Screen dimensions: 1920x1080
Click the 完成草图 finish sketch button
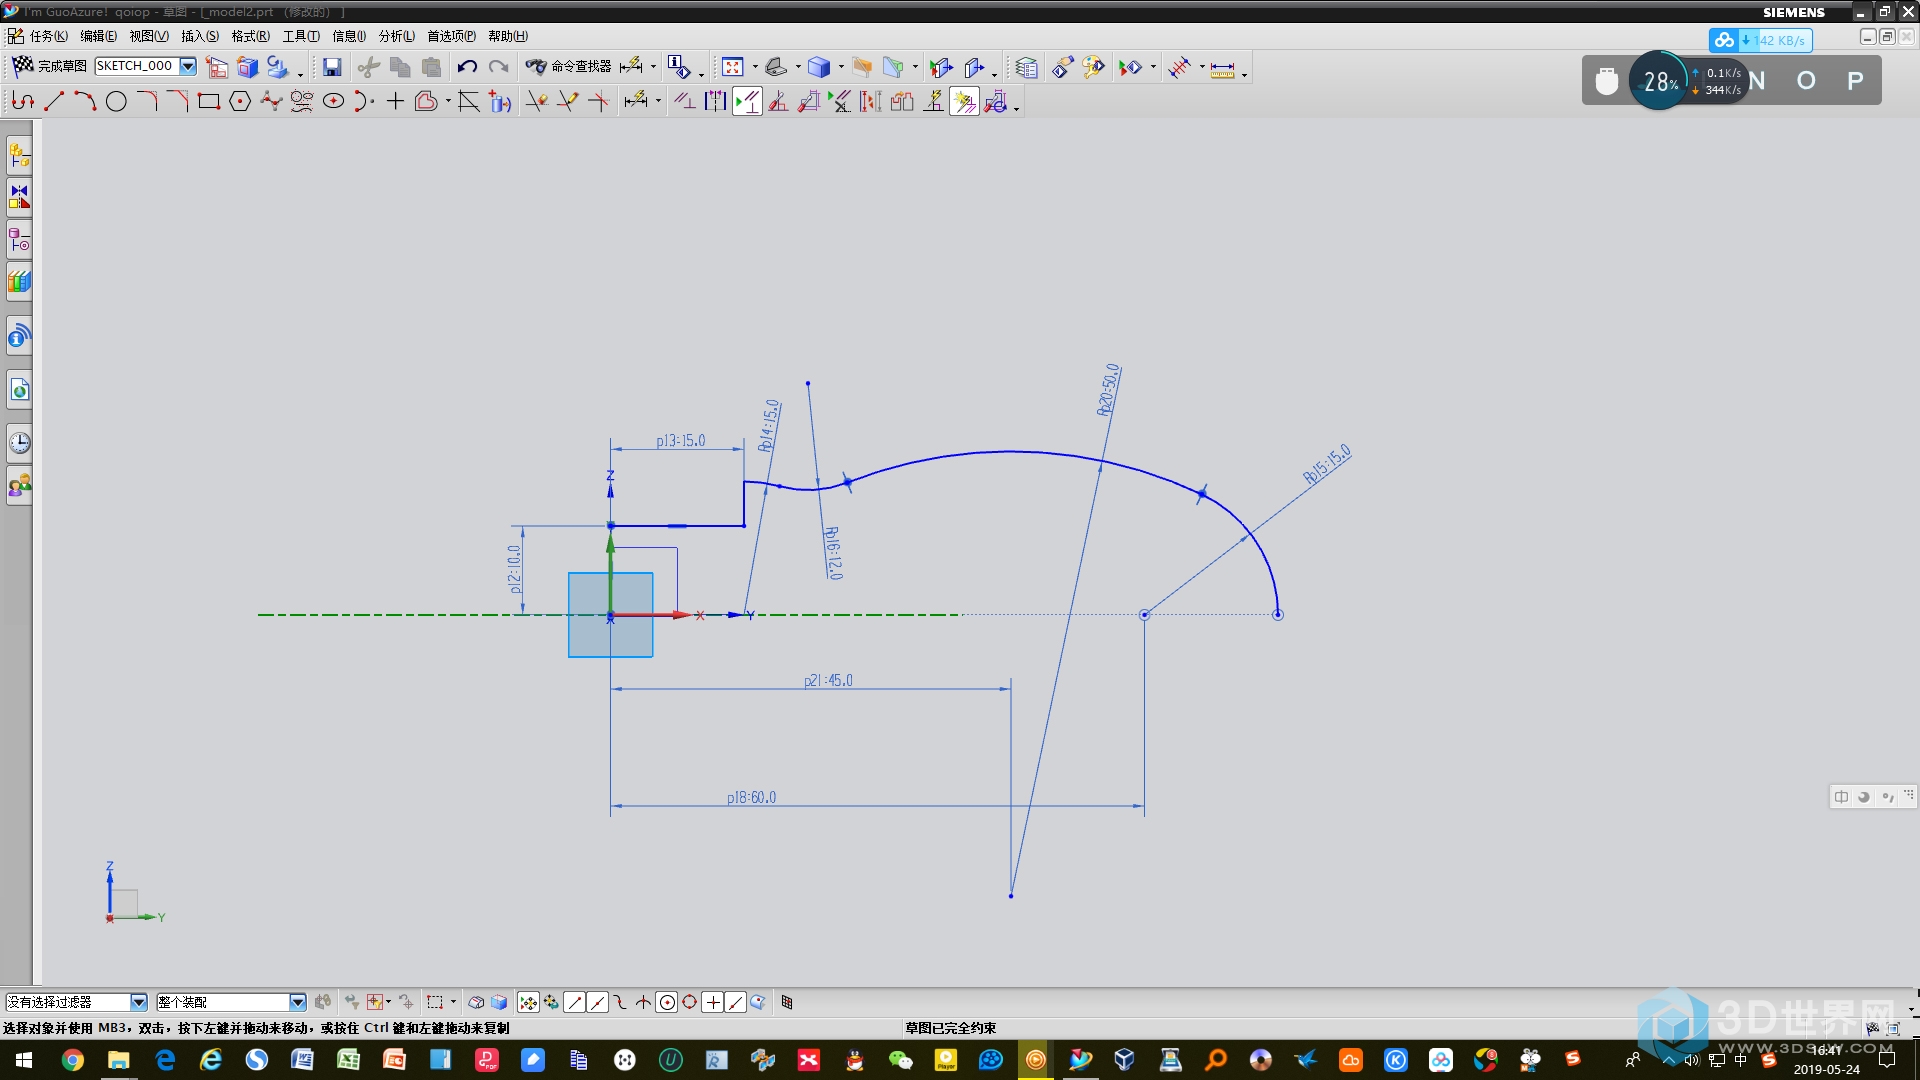pos(49,66)
